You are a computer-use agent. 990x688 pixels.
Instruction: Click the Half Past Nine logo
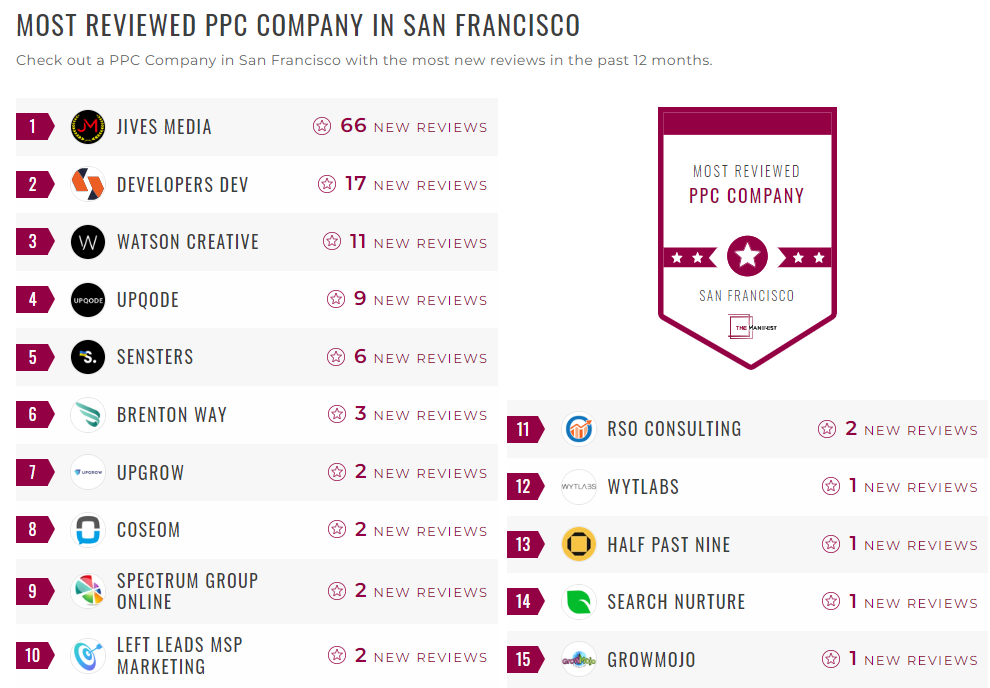[578, 544]
